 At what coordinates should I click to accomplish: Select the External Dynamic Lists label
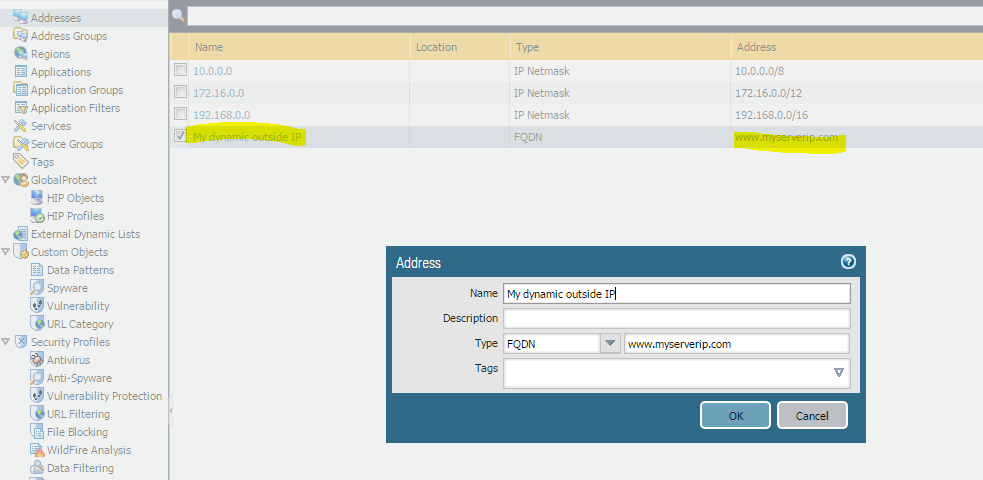tap(85, 234)
